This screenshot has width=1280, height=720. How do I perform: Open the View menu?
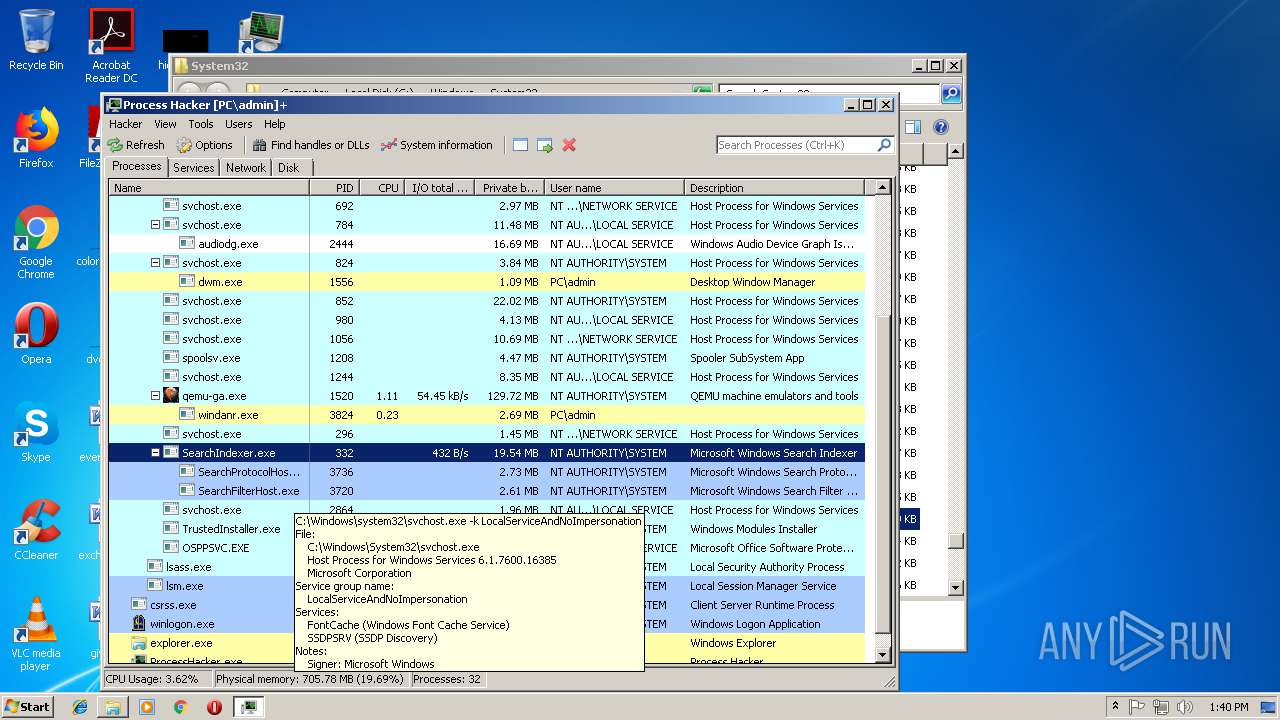pos(165,124)
